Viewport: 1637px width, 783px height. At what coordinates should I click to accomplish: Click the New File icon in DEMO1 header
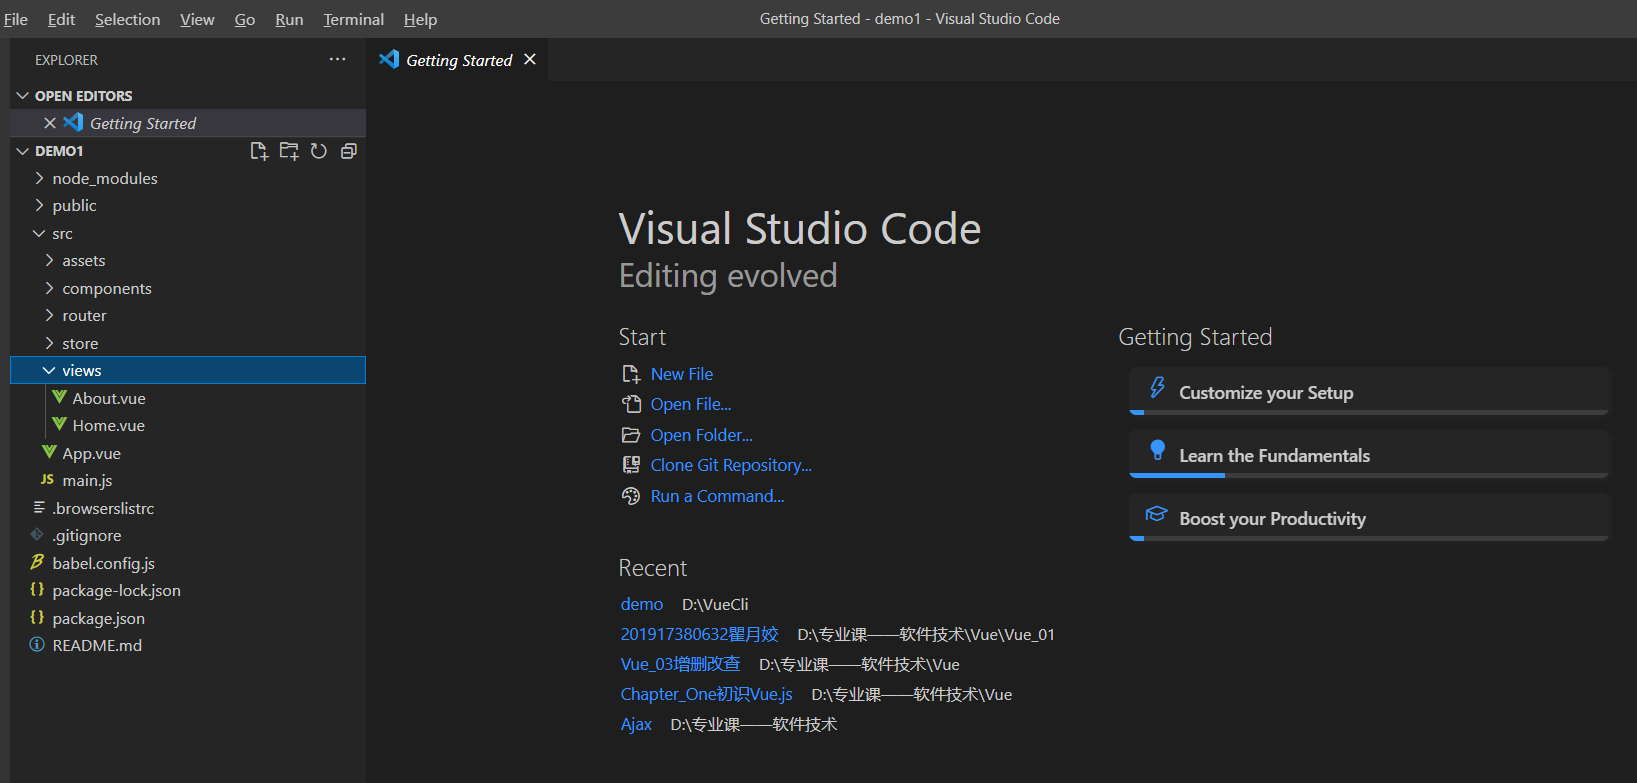click(x=259, y=151)
